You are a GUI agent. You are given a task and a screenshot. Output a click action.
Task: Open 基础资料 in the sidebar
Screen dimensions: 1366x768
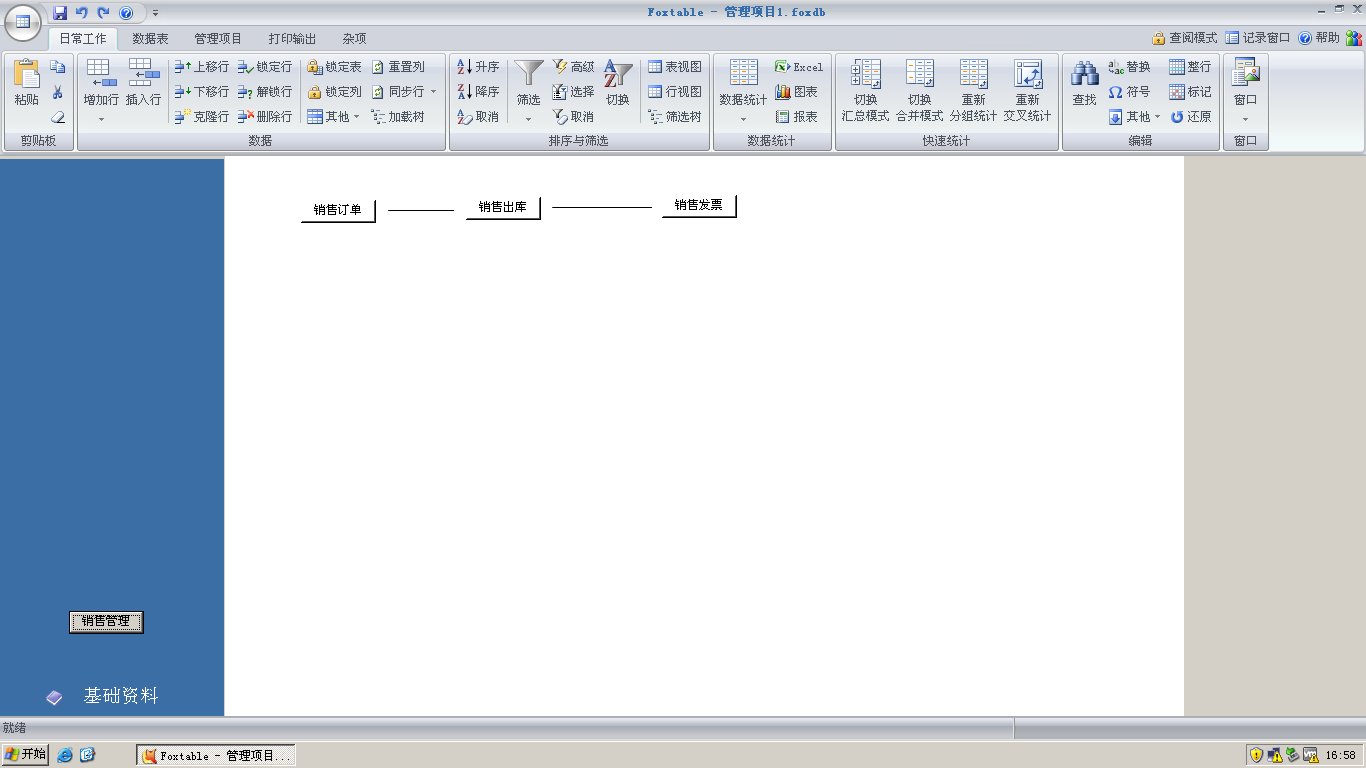pos(121,696)
